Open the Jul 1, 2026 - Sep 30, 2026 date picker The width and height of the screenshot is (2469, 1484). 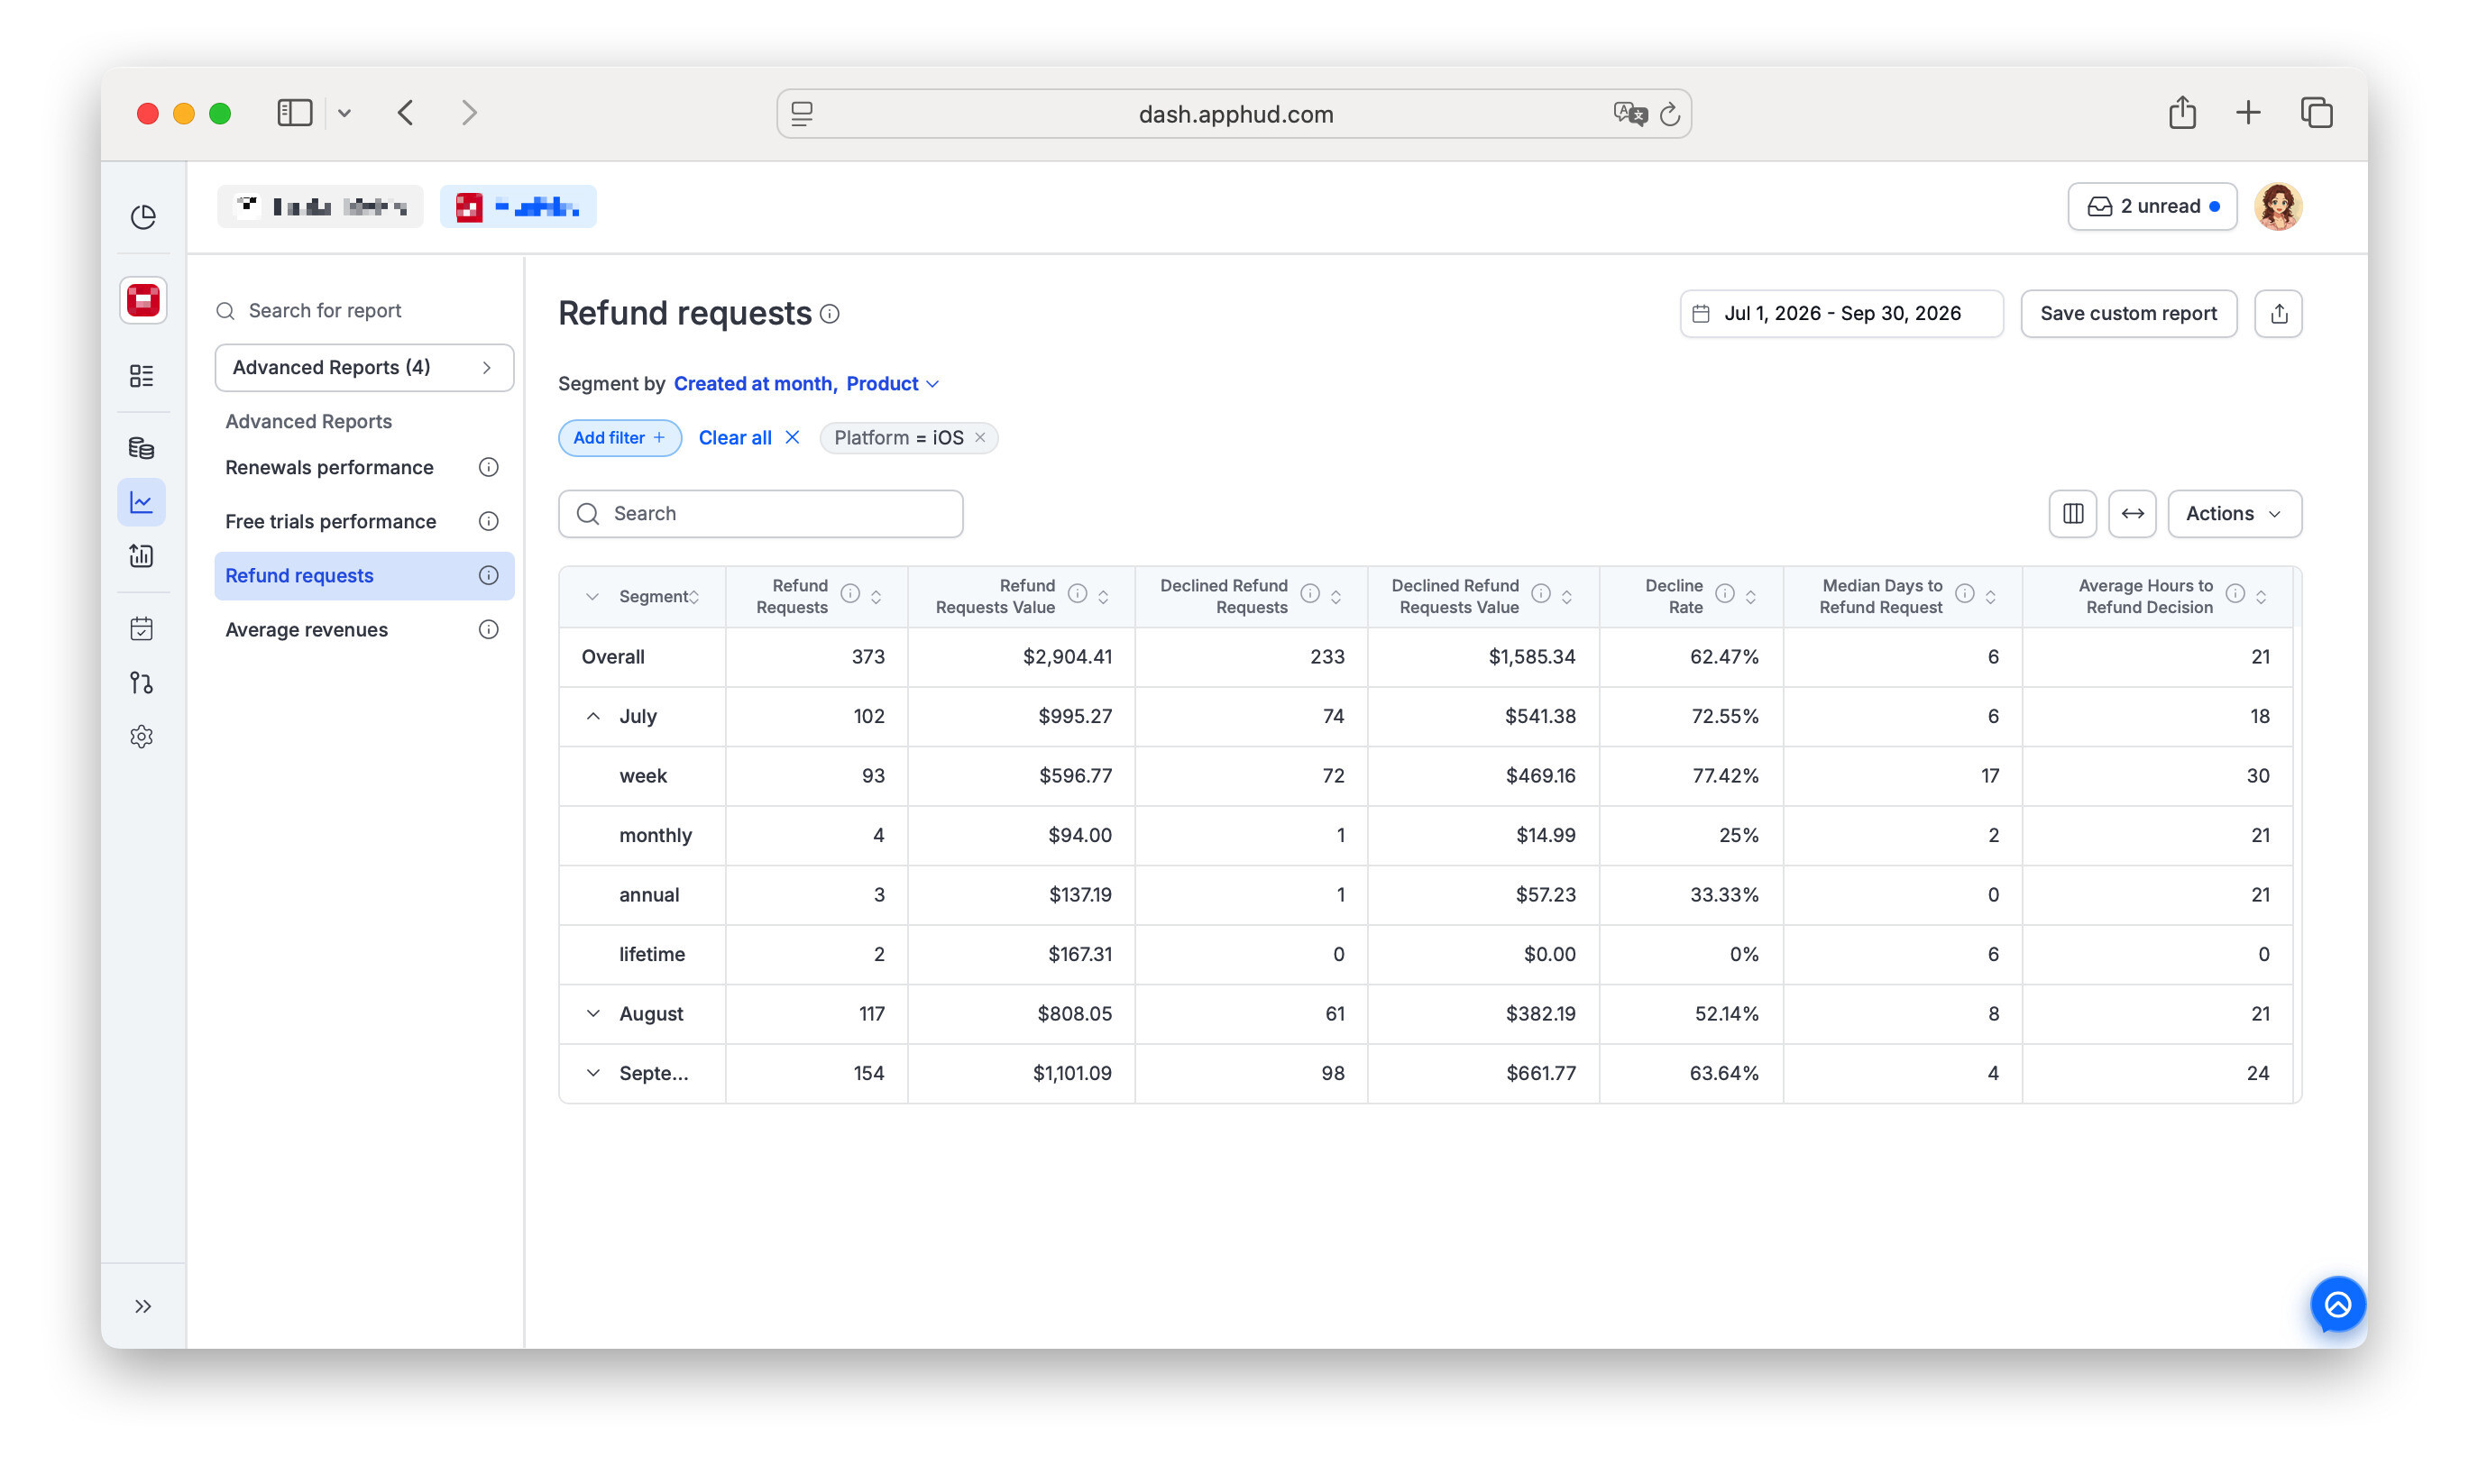[1842, 314]
